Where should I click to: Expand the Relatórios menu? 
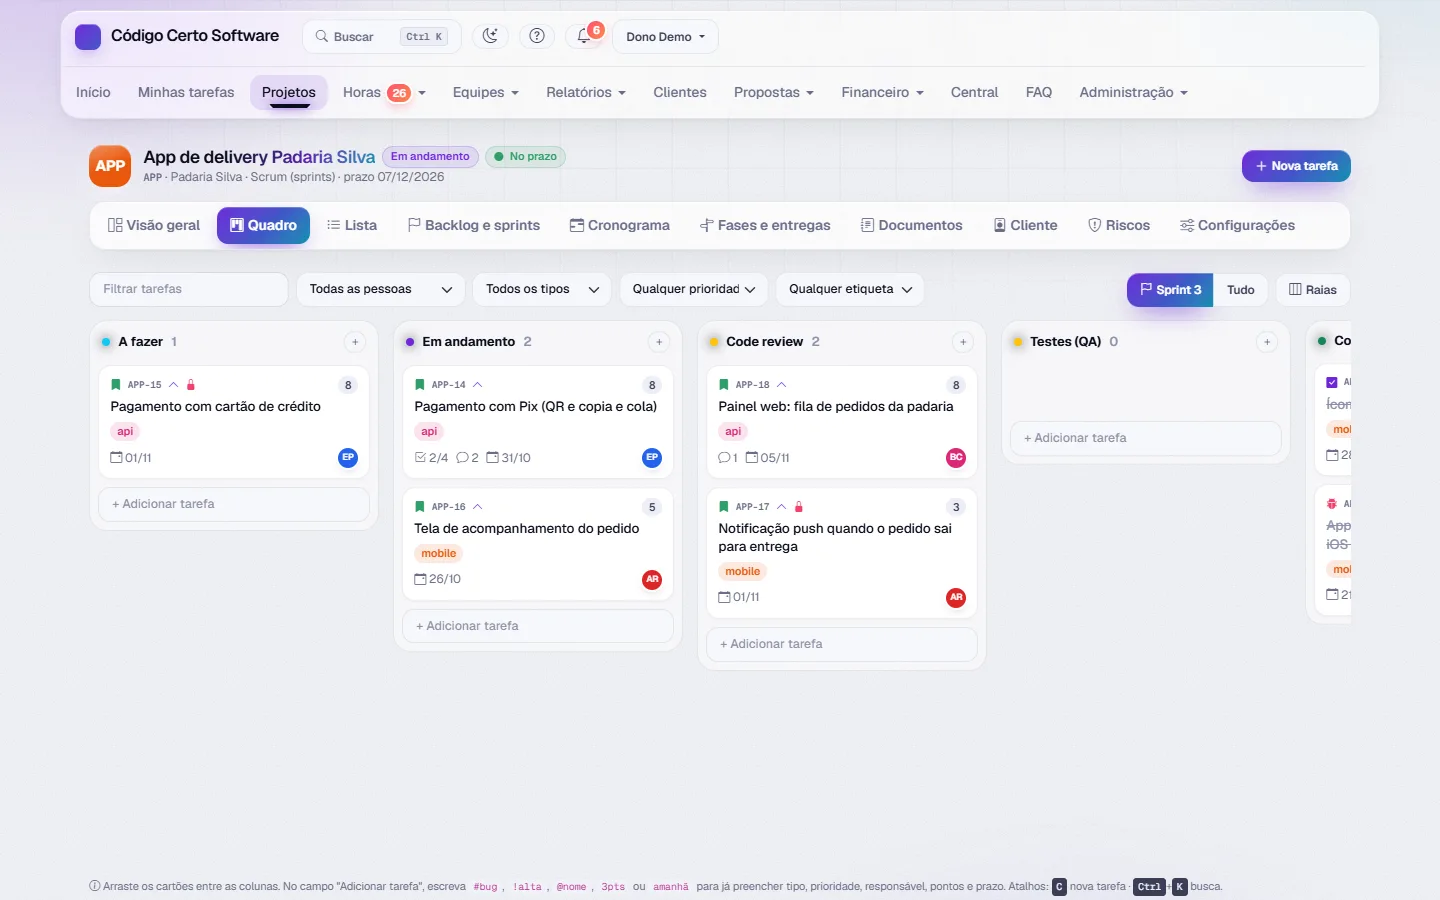[x=586, y=93]
